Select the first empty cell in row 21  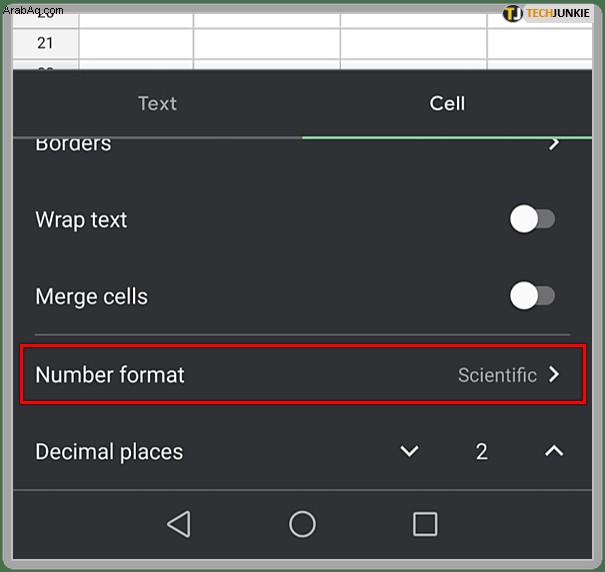point(136,43)
